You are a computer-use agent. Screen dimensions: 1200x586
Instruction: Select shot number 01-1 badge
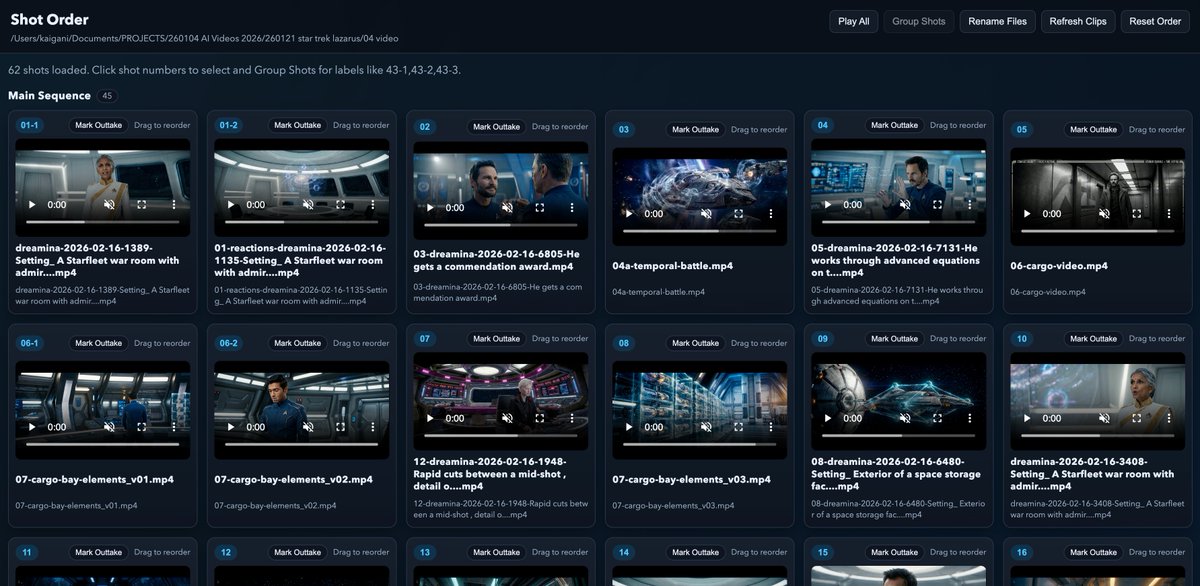pos(29,125)
